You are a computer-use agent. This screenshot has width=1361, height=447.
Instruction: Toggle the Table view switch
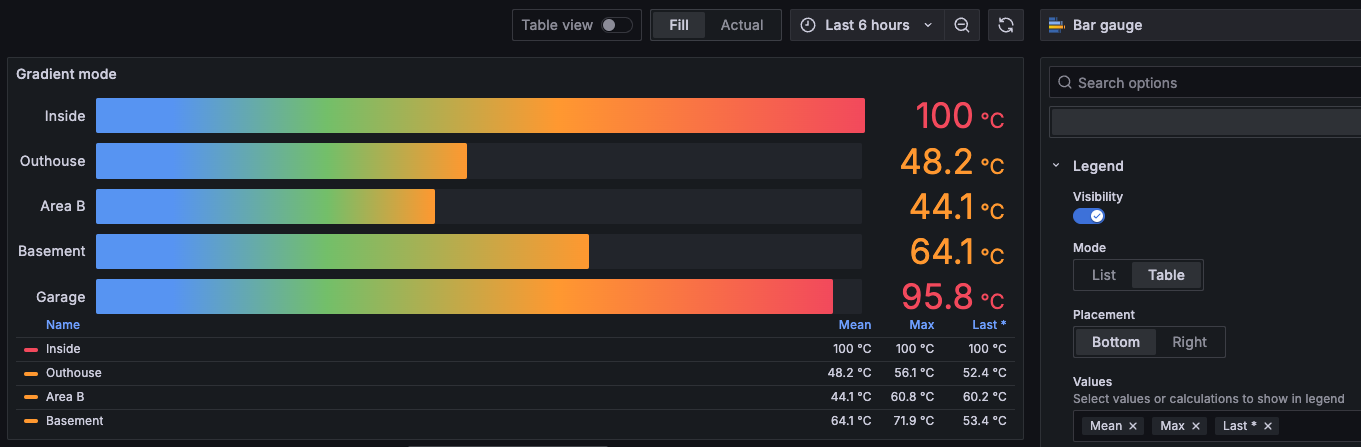click(x=616, y=25)
